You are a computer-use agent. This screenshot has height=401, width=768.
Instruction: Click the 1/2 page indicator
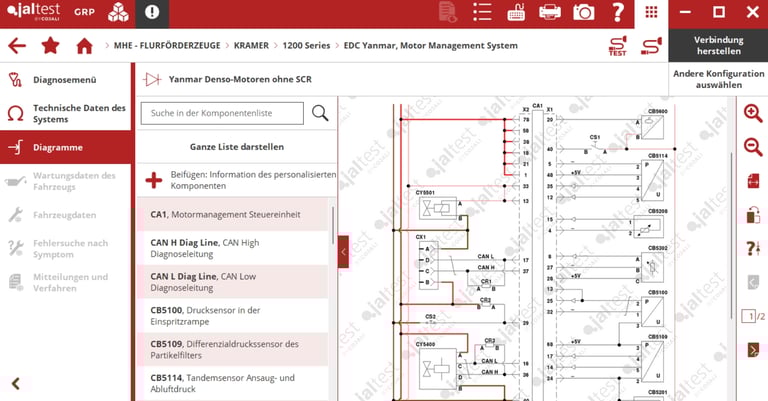[753, 316]
